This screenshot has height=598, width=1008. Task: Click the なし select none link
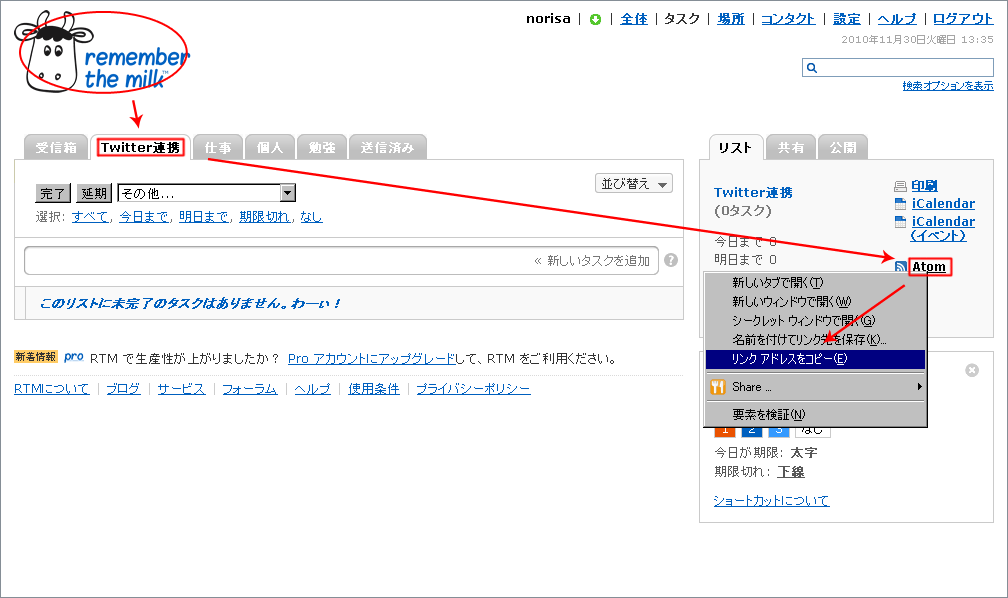311,217
